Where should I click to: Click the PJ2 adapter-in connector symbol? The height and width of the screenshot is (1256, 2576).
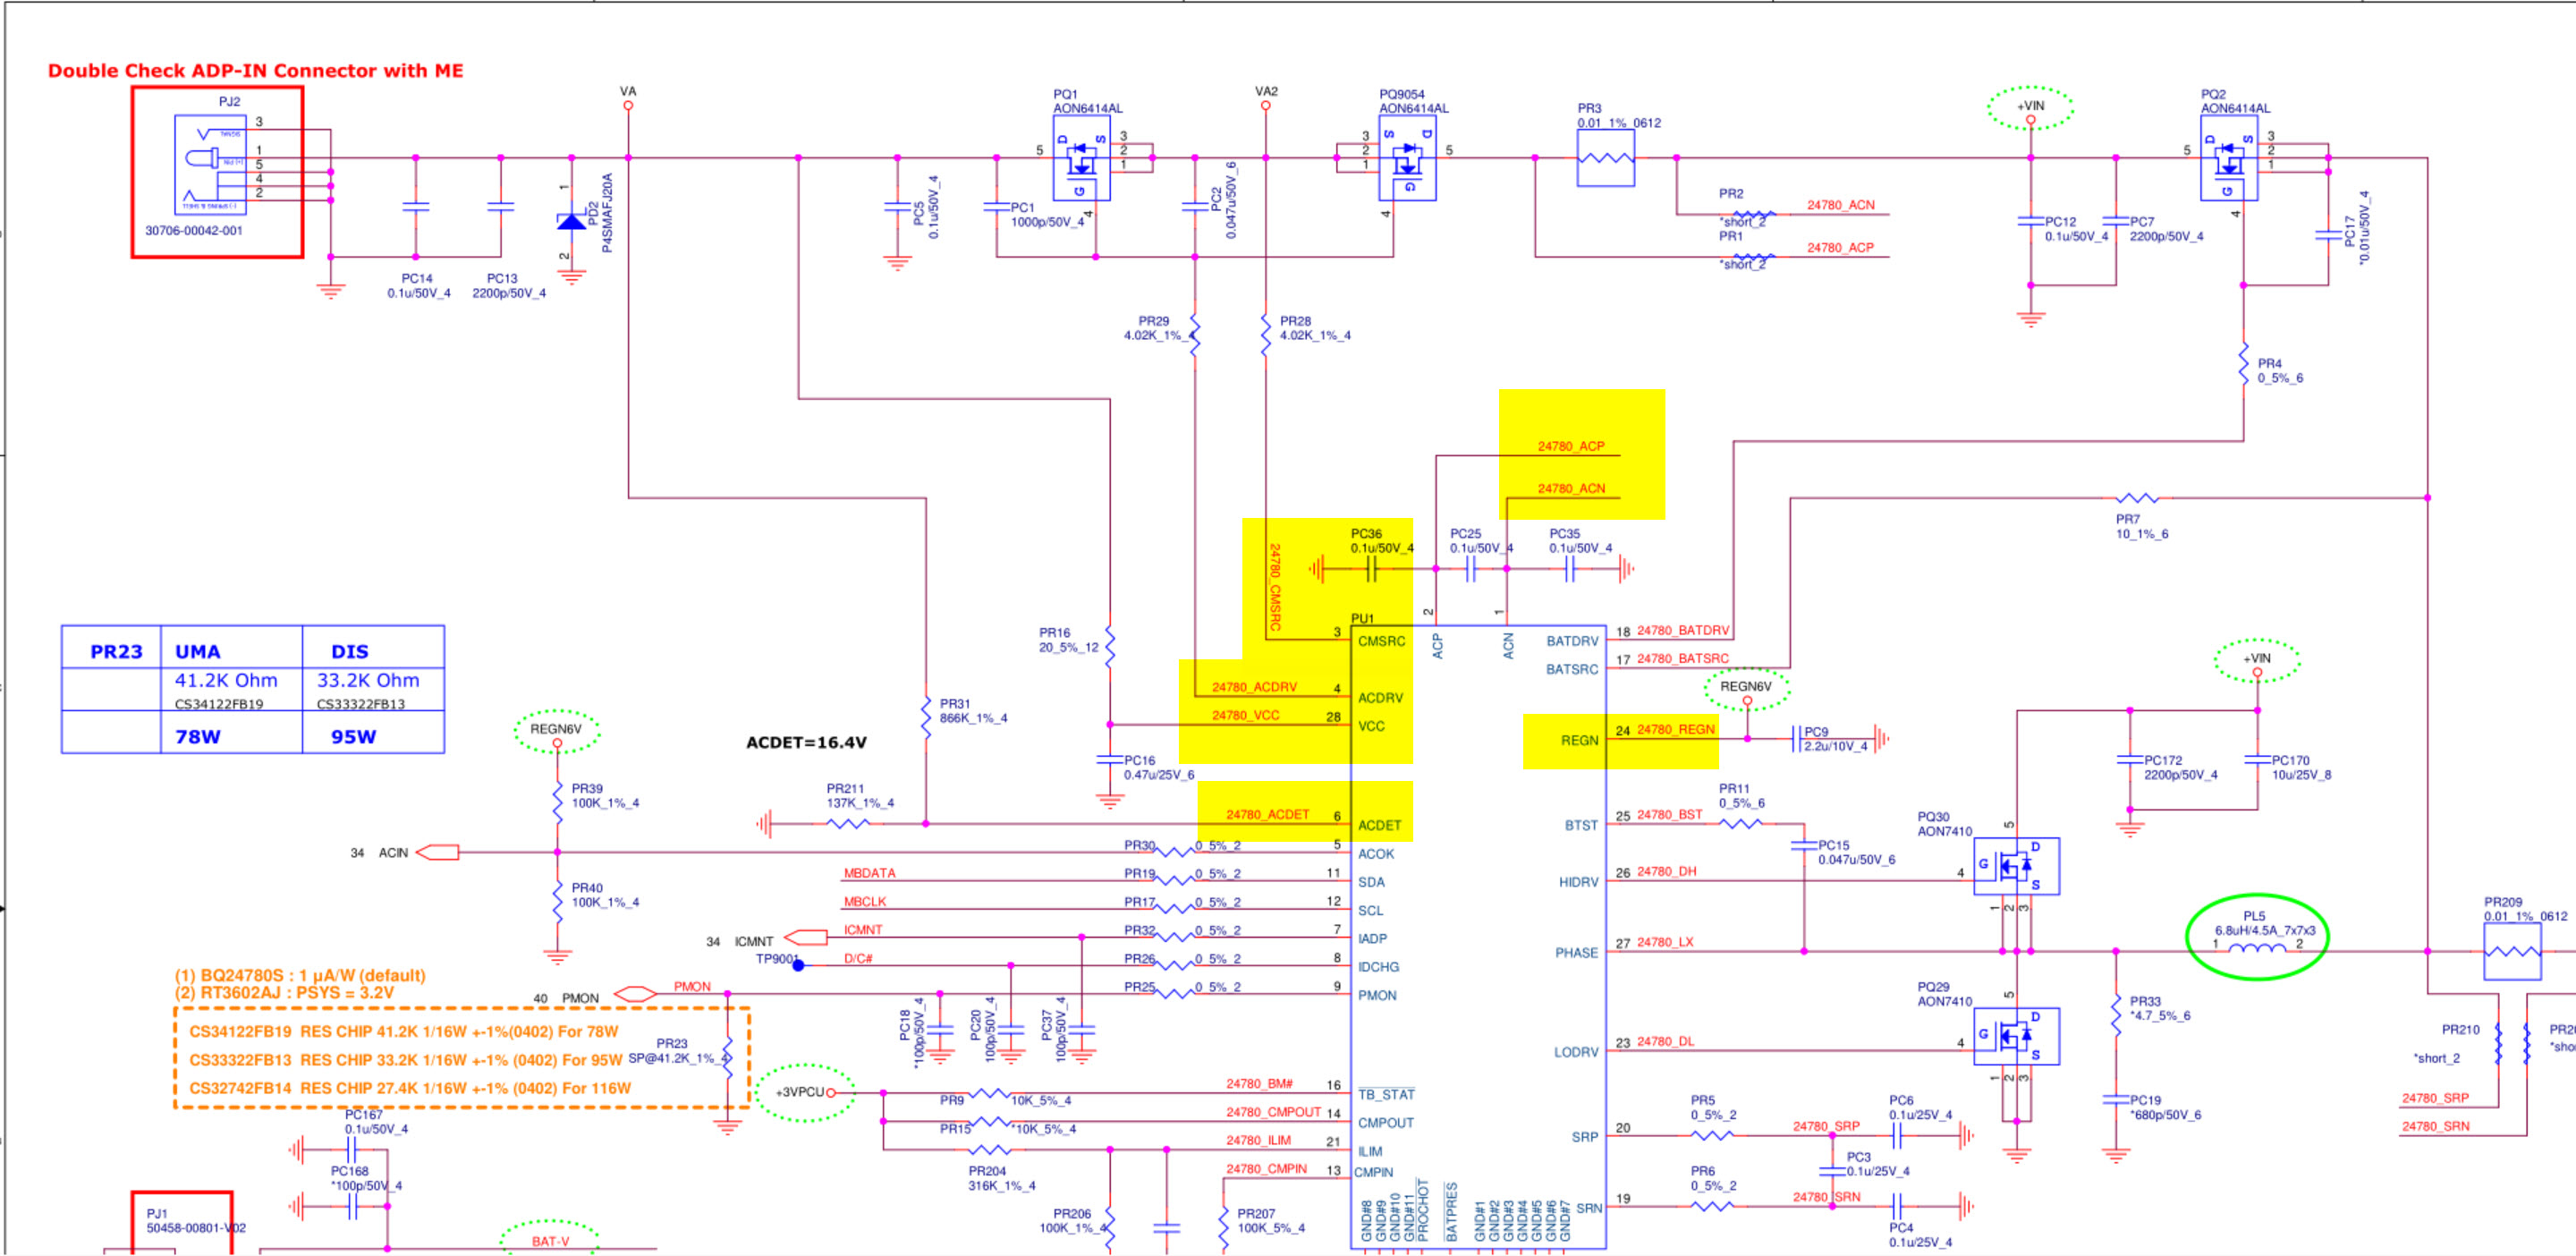(x=210, y=163)
